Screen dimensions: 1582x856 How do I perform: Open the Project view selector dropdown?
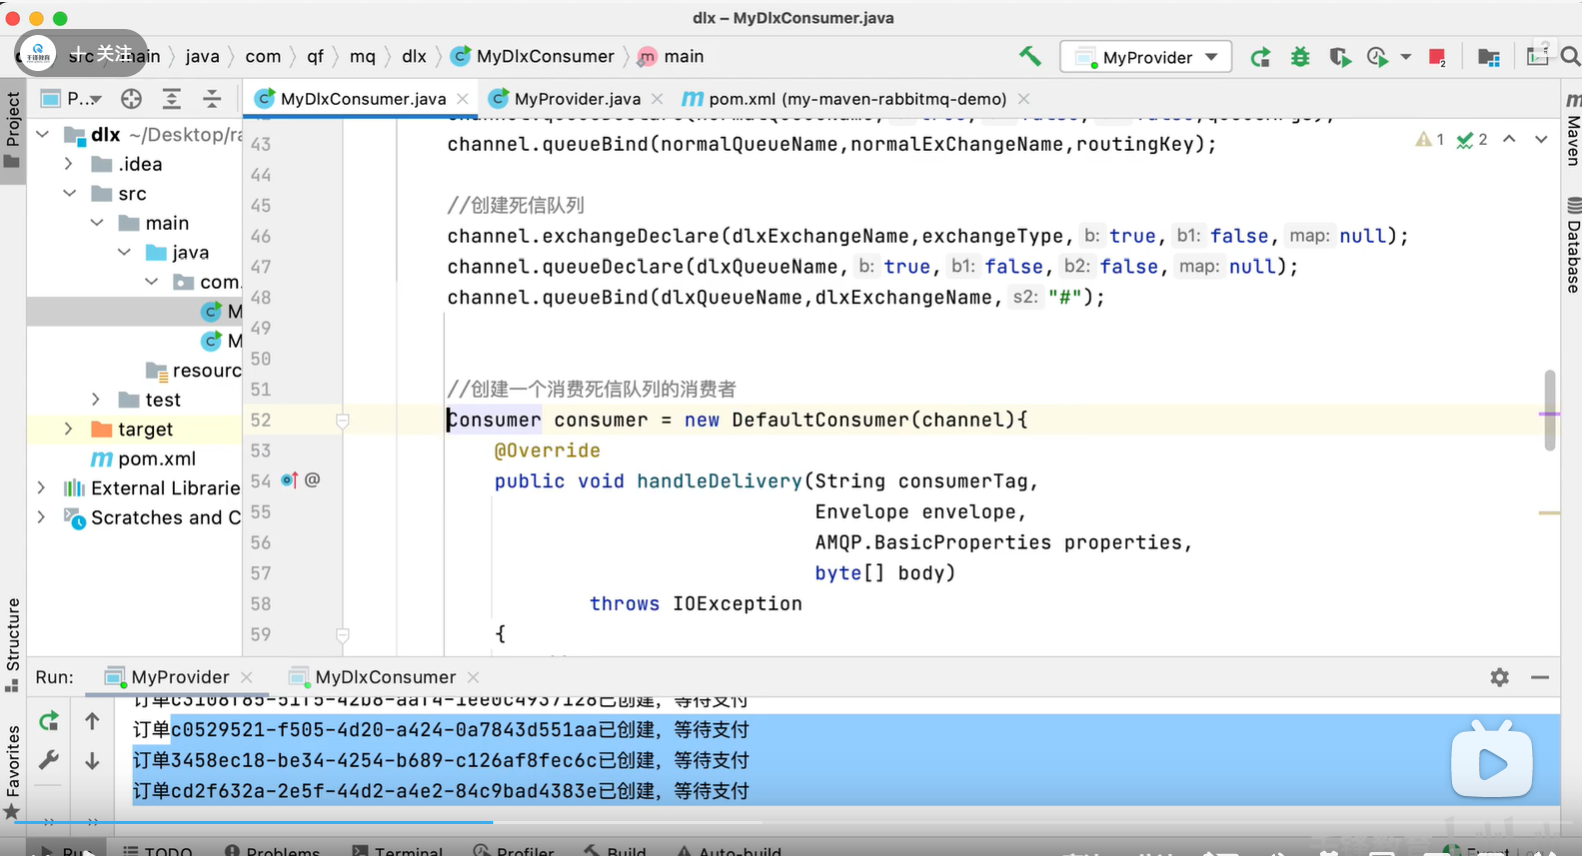click(x=71, y=98)
